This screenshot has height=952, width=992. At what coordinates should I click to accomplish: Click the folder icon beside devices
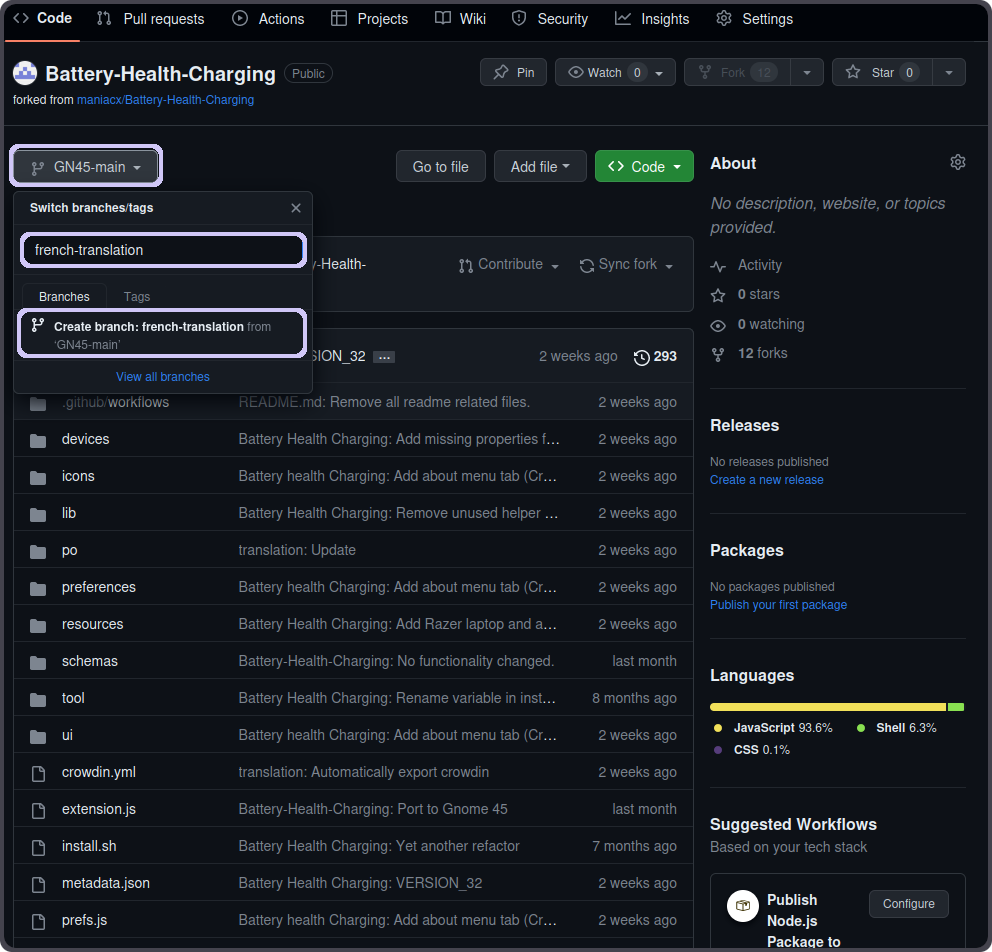38,439
